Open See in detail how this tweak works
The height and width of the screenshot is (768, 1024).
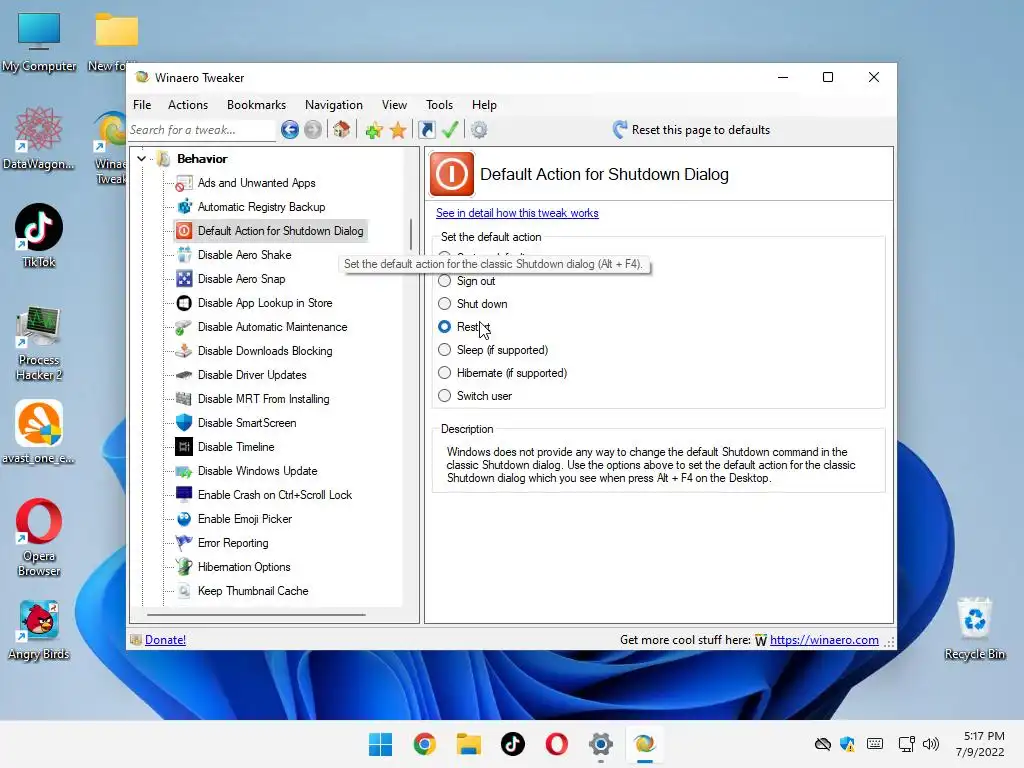click(x=517, y=213)
